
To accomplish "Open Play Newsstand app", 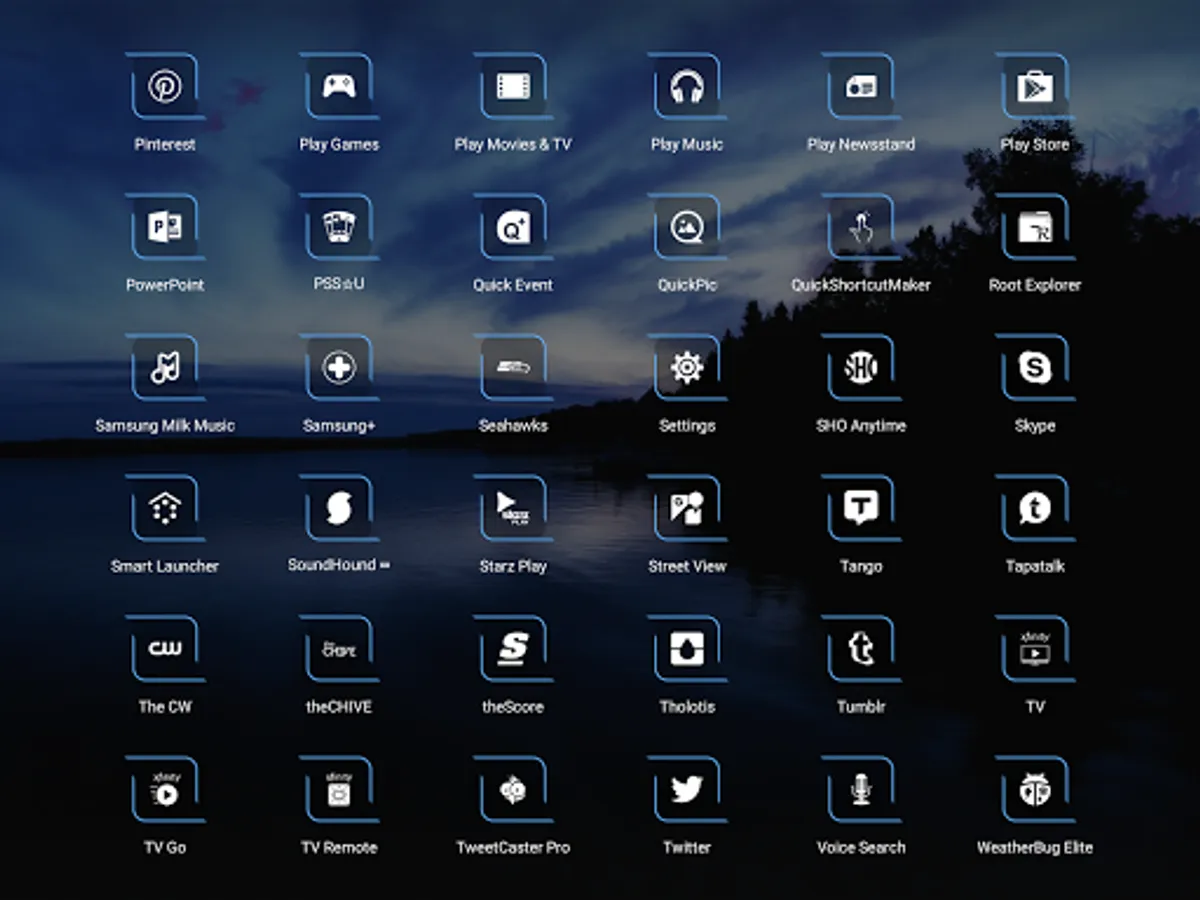I will pos(861,87).
